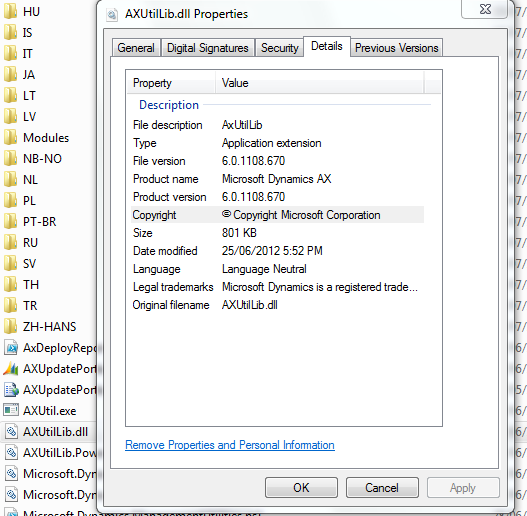
Task: Open the Previous Versions tab
Action: click(x=397, y=48)
